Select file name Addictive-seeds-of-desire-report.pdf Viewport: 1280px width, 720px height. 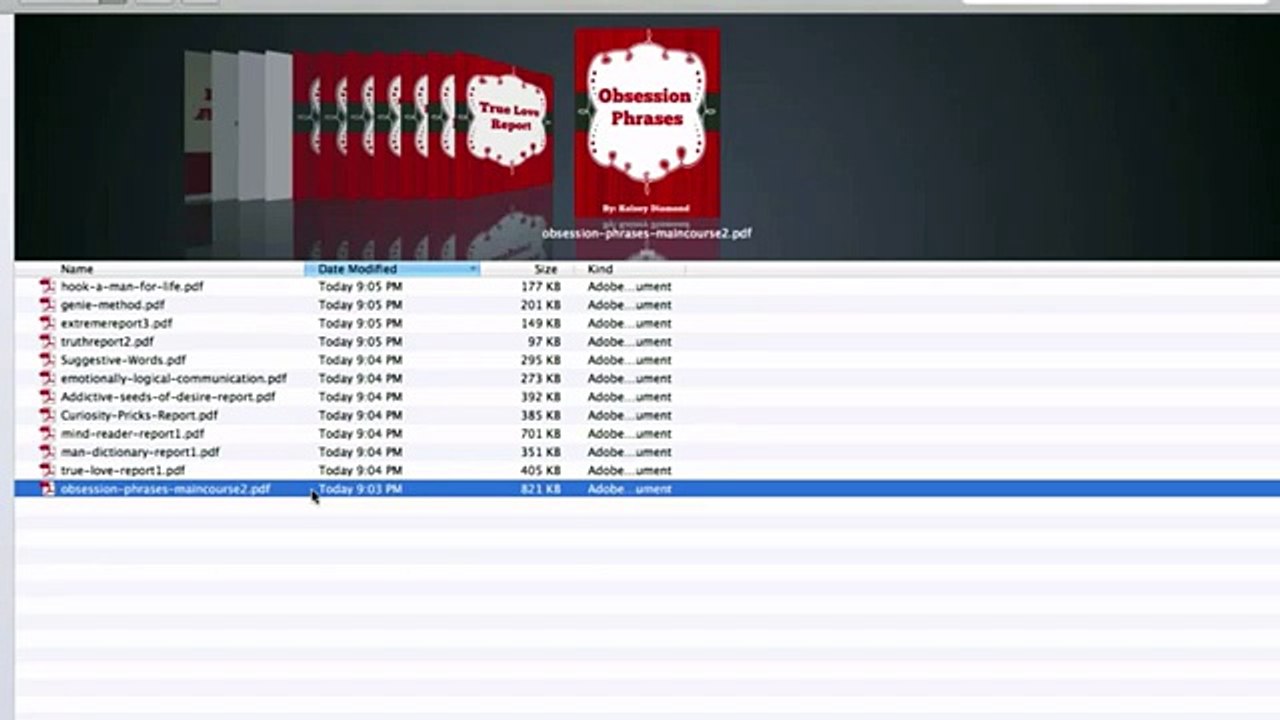coord(168,396)
